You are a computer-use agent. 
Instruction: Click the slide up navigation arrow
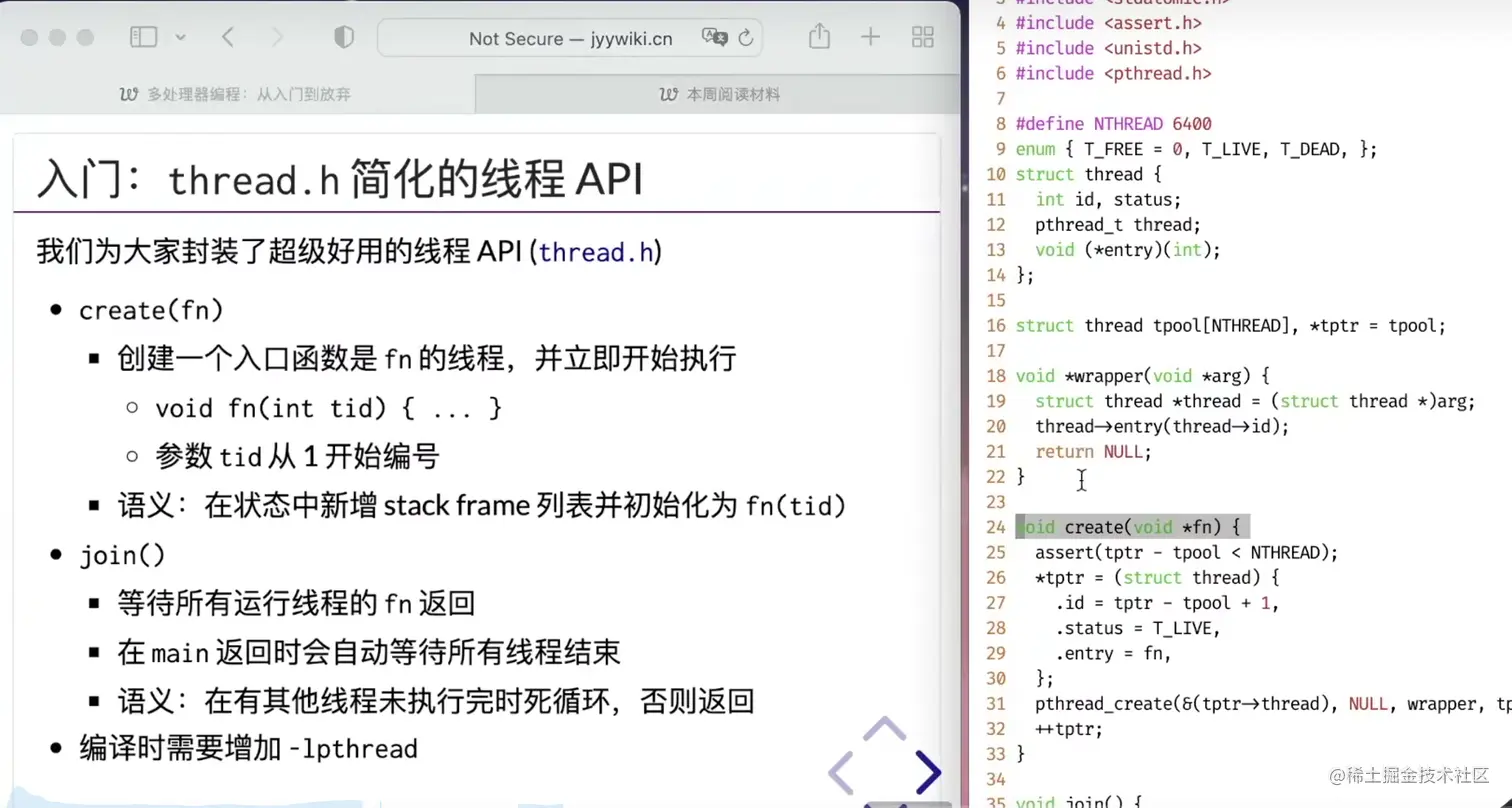pos(884,728)
